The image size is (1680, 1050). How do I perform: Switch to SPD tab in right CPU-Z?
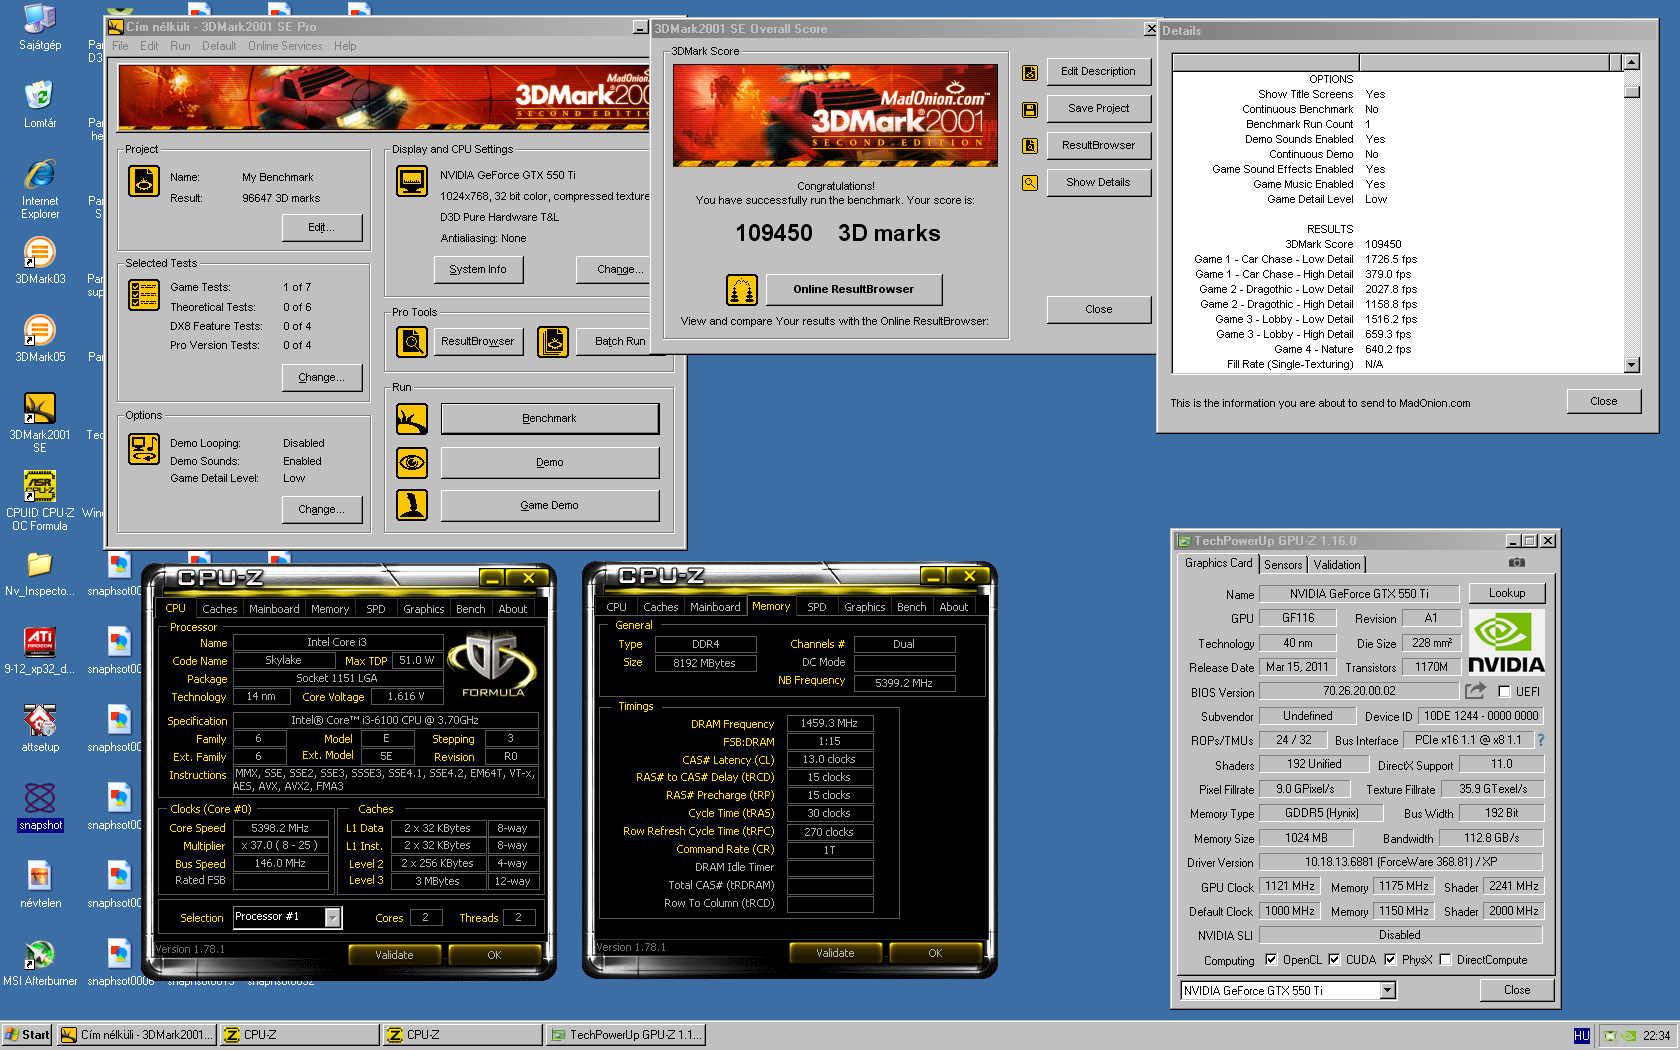[817, 607]
